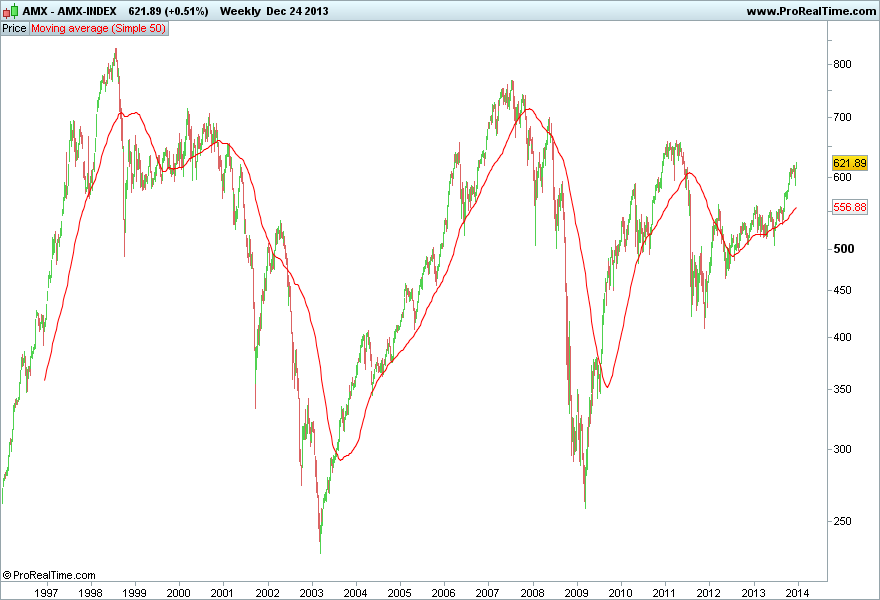Viewport: 880px width, 600px height.
Task: Click the 2011 year label on time axis
Action: (x=664, y=593)
